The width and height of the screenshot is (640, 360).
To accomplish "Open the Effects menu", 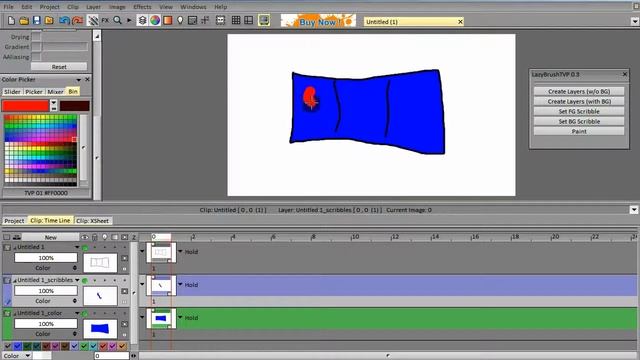I will point(142,7).
